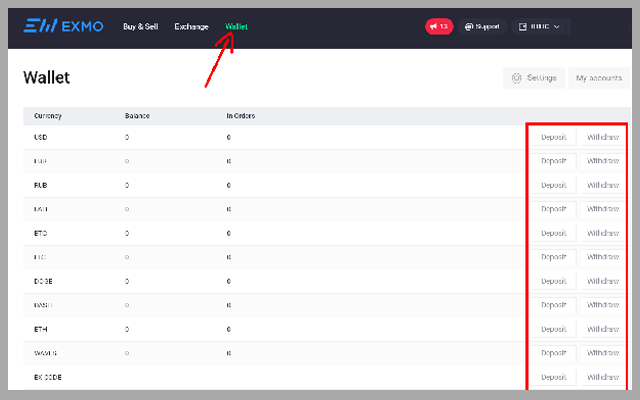640x400 pixels.
Task: Open the Buy & Sell menu
Action: (x=140, y=26)
